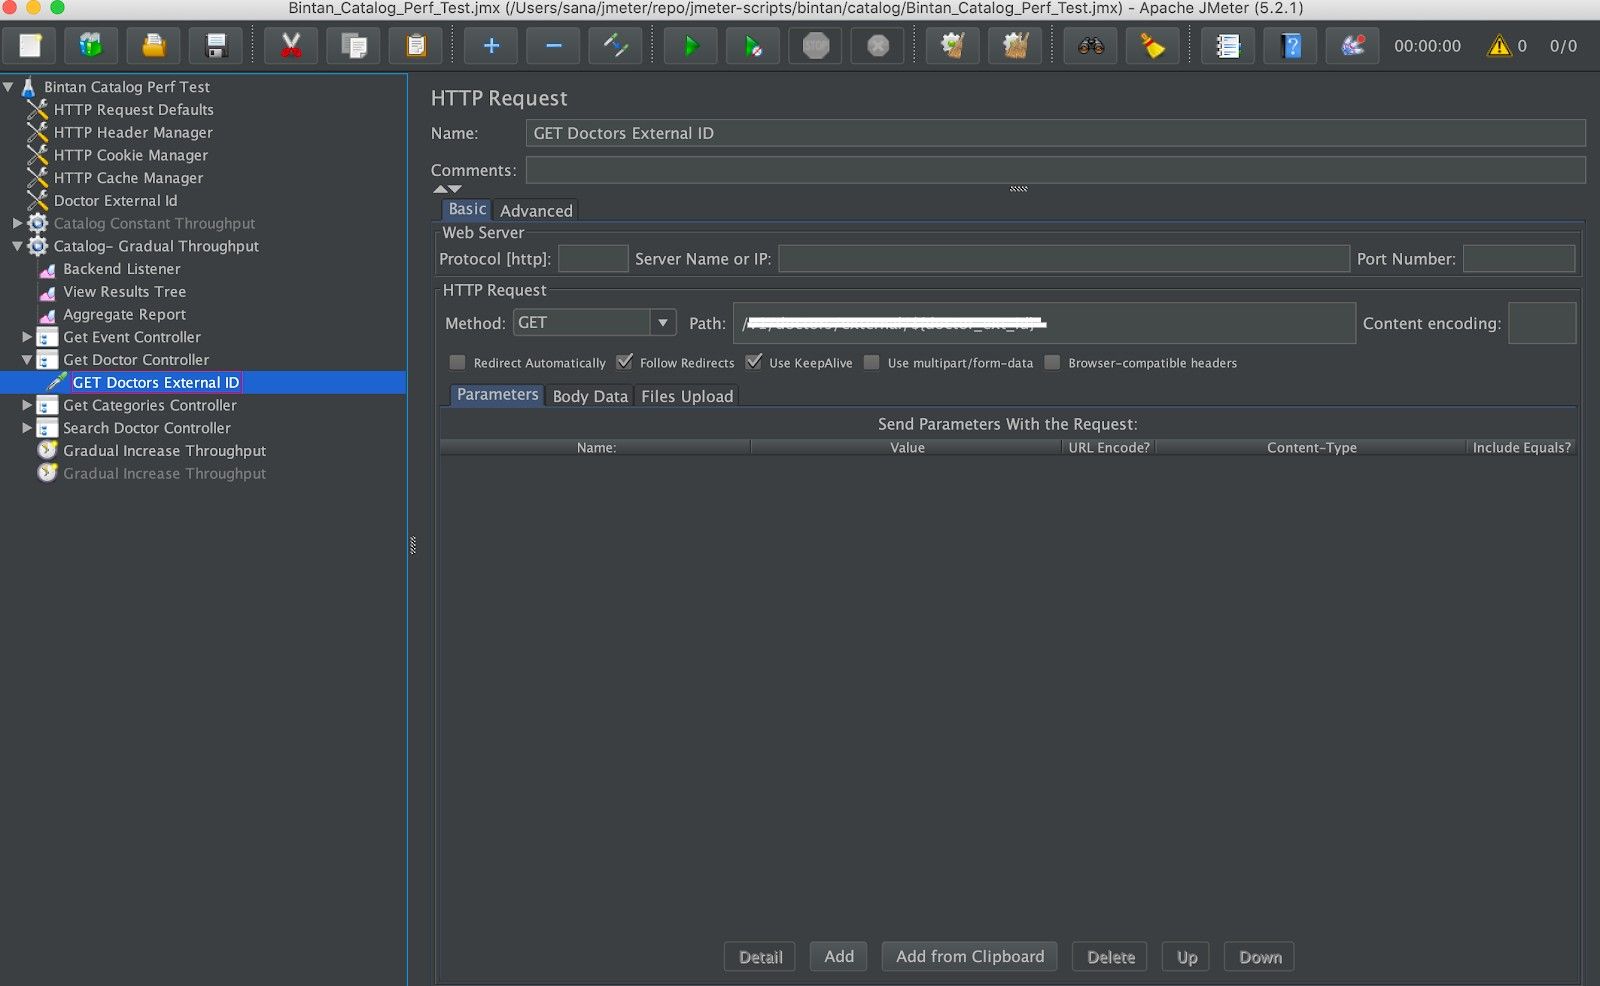Open the Files Upload tab
The height and width of the screenshot is (986, 1600).
pos(687,396)
